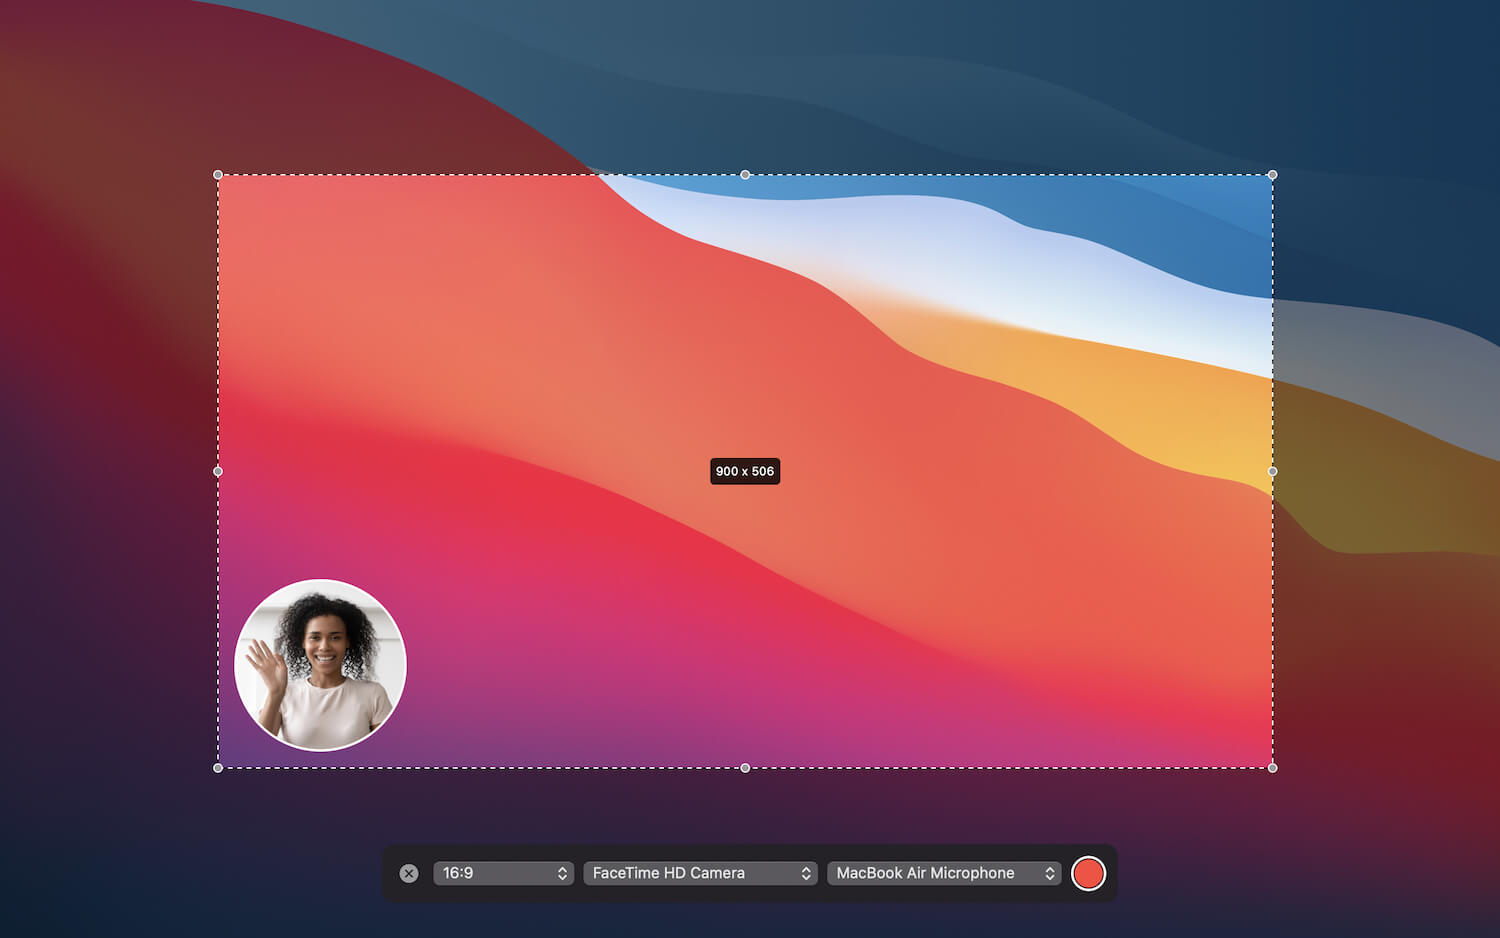Click the bottom-left corner selection handle

click(218, 768)
